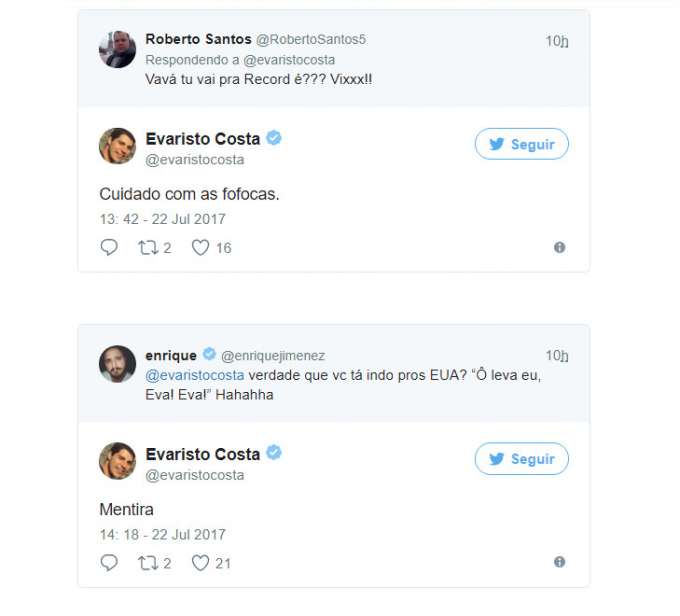This screenshot has width=680, height=616.
Task: Open info icon on the 13:42 tweet
Action: (559, 247)
